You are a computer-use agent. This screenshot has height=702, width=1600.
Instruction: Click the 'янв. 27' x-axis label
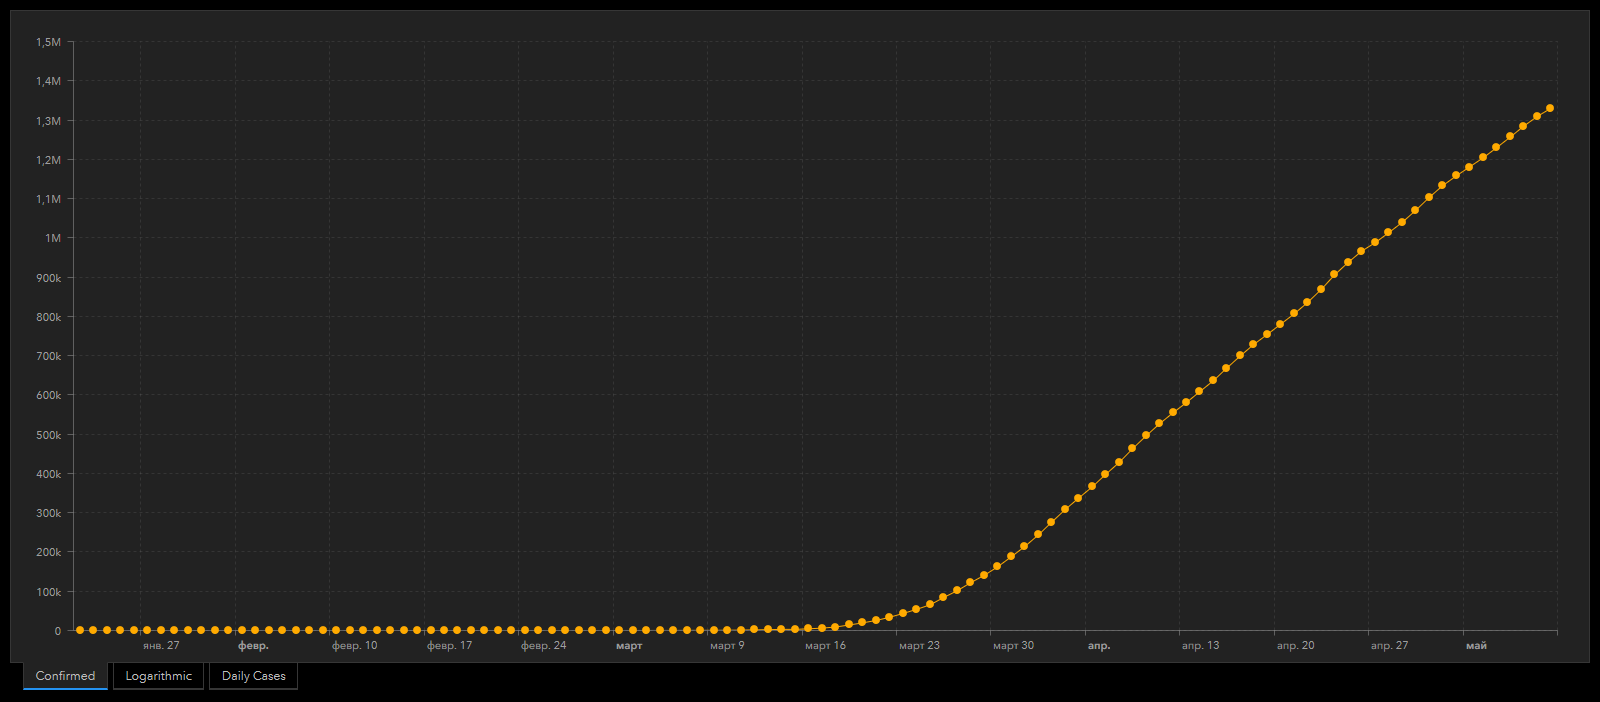point(161,646)
